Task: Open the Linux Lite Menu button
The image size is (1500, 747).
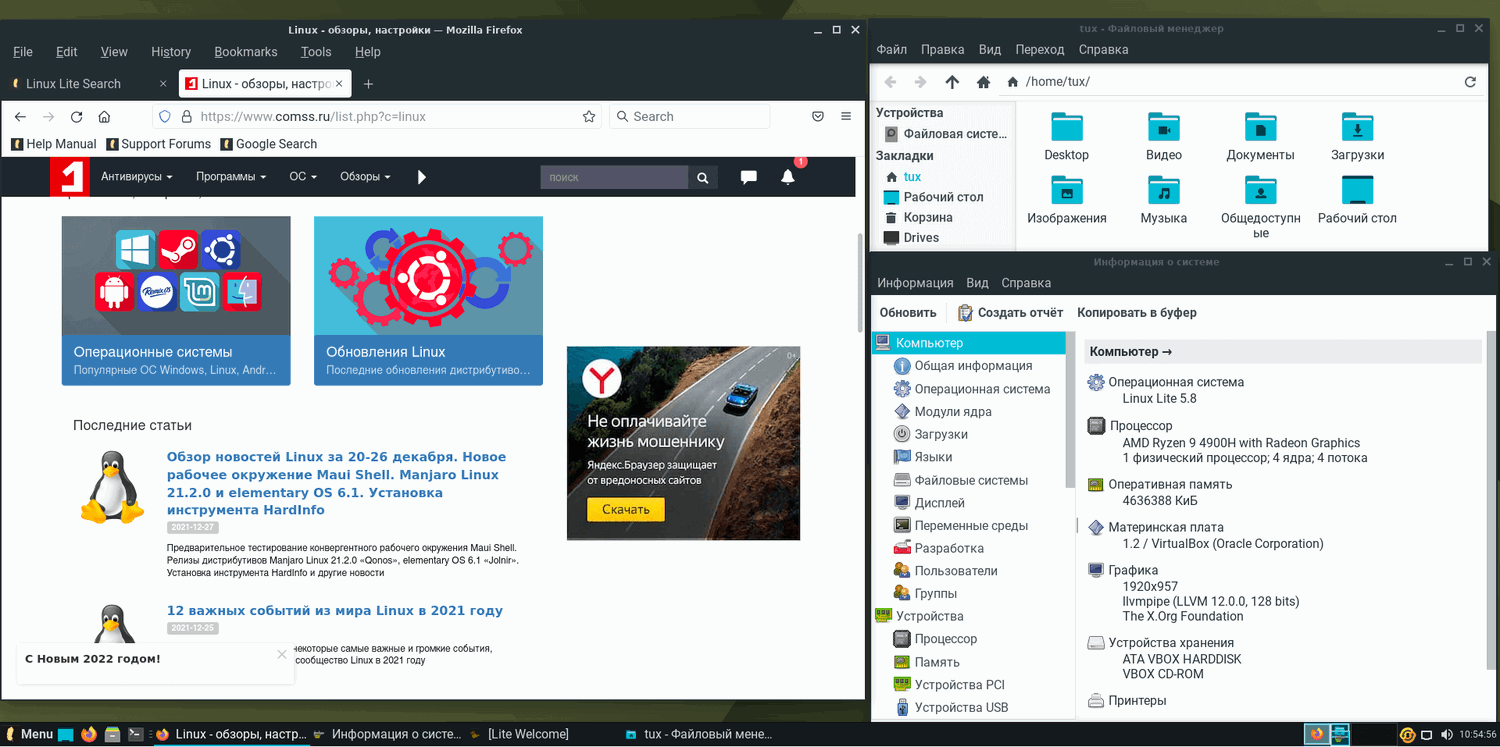Action: [x=30, y=734]
